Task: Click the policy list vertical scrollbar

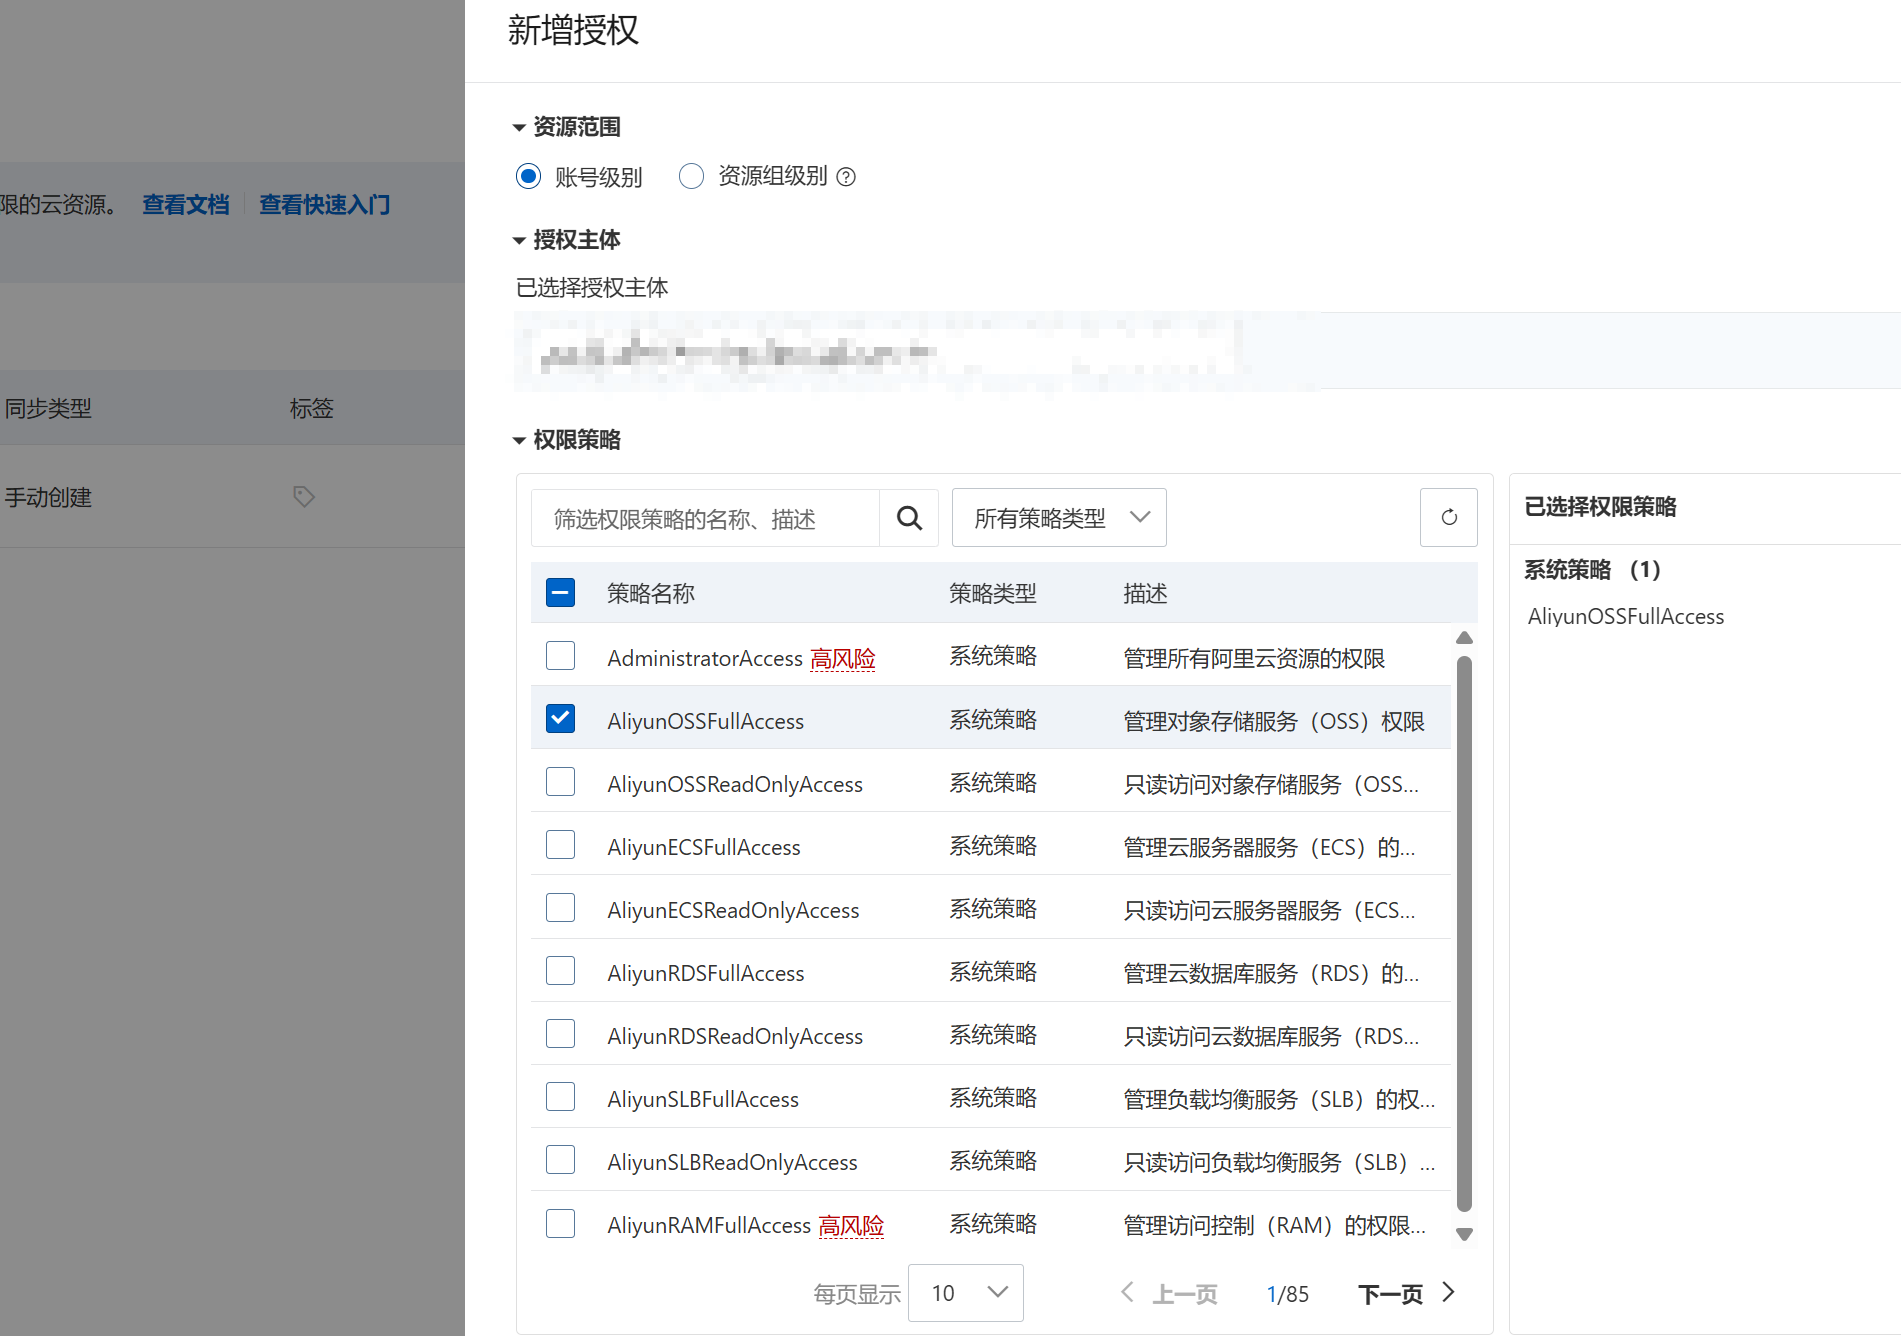Action: click(x=1464, y=934)
